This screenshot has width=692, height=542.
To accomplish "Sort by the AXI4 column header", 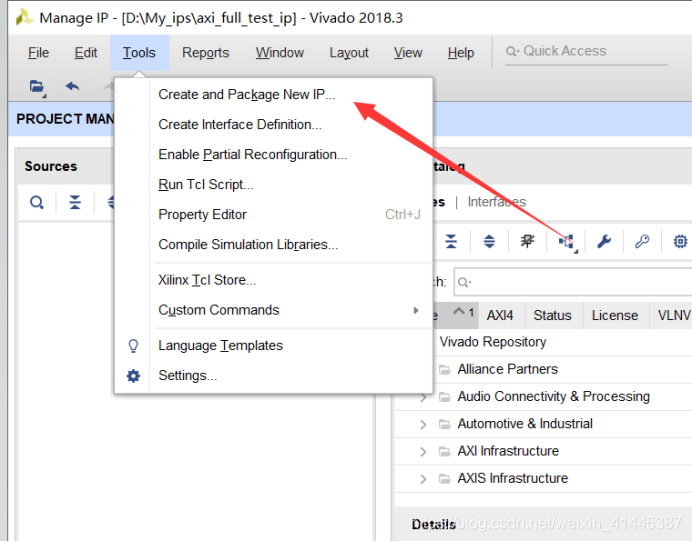I will (501, 316).
